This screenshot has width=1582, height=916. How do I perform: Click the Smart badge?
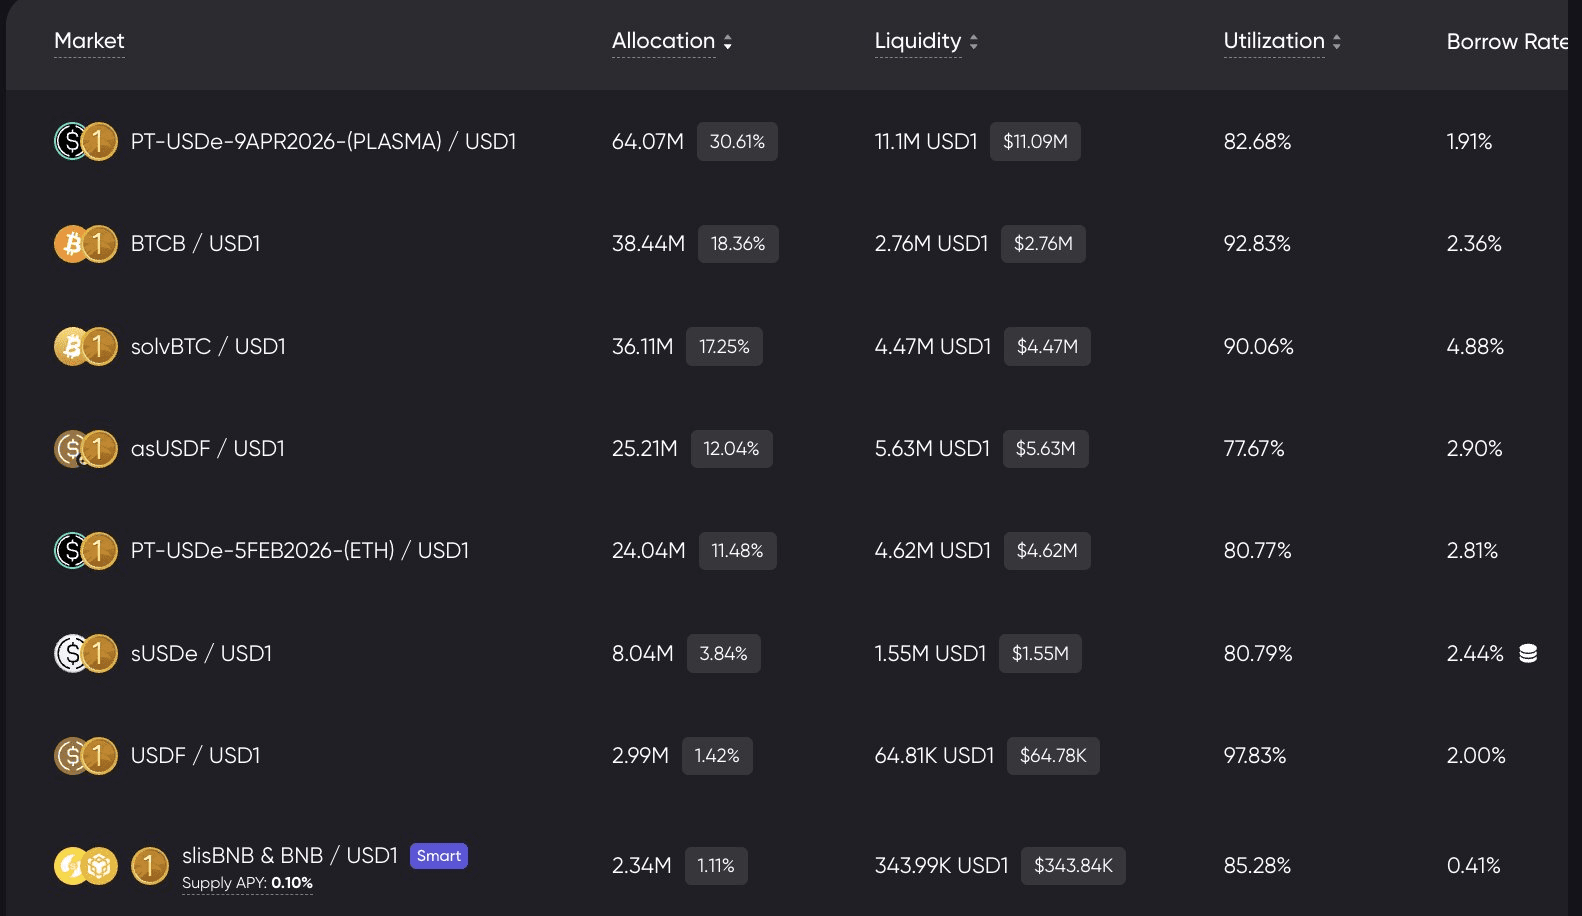pyautogui.click(x=439, y=856)
